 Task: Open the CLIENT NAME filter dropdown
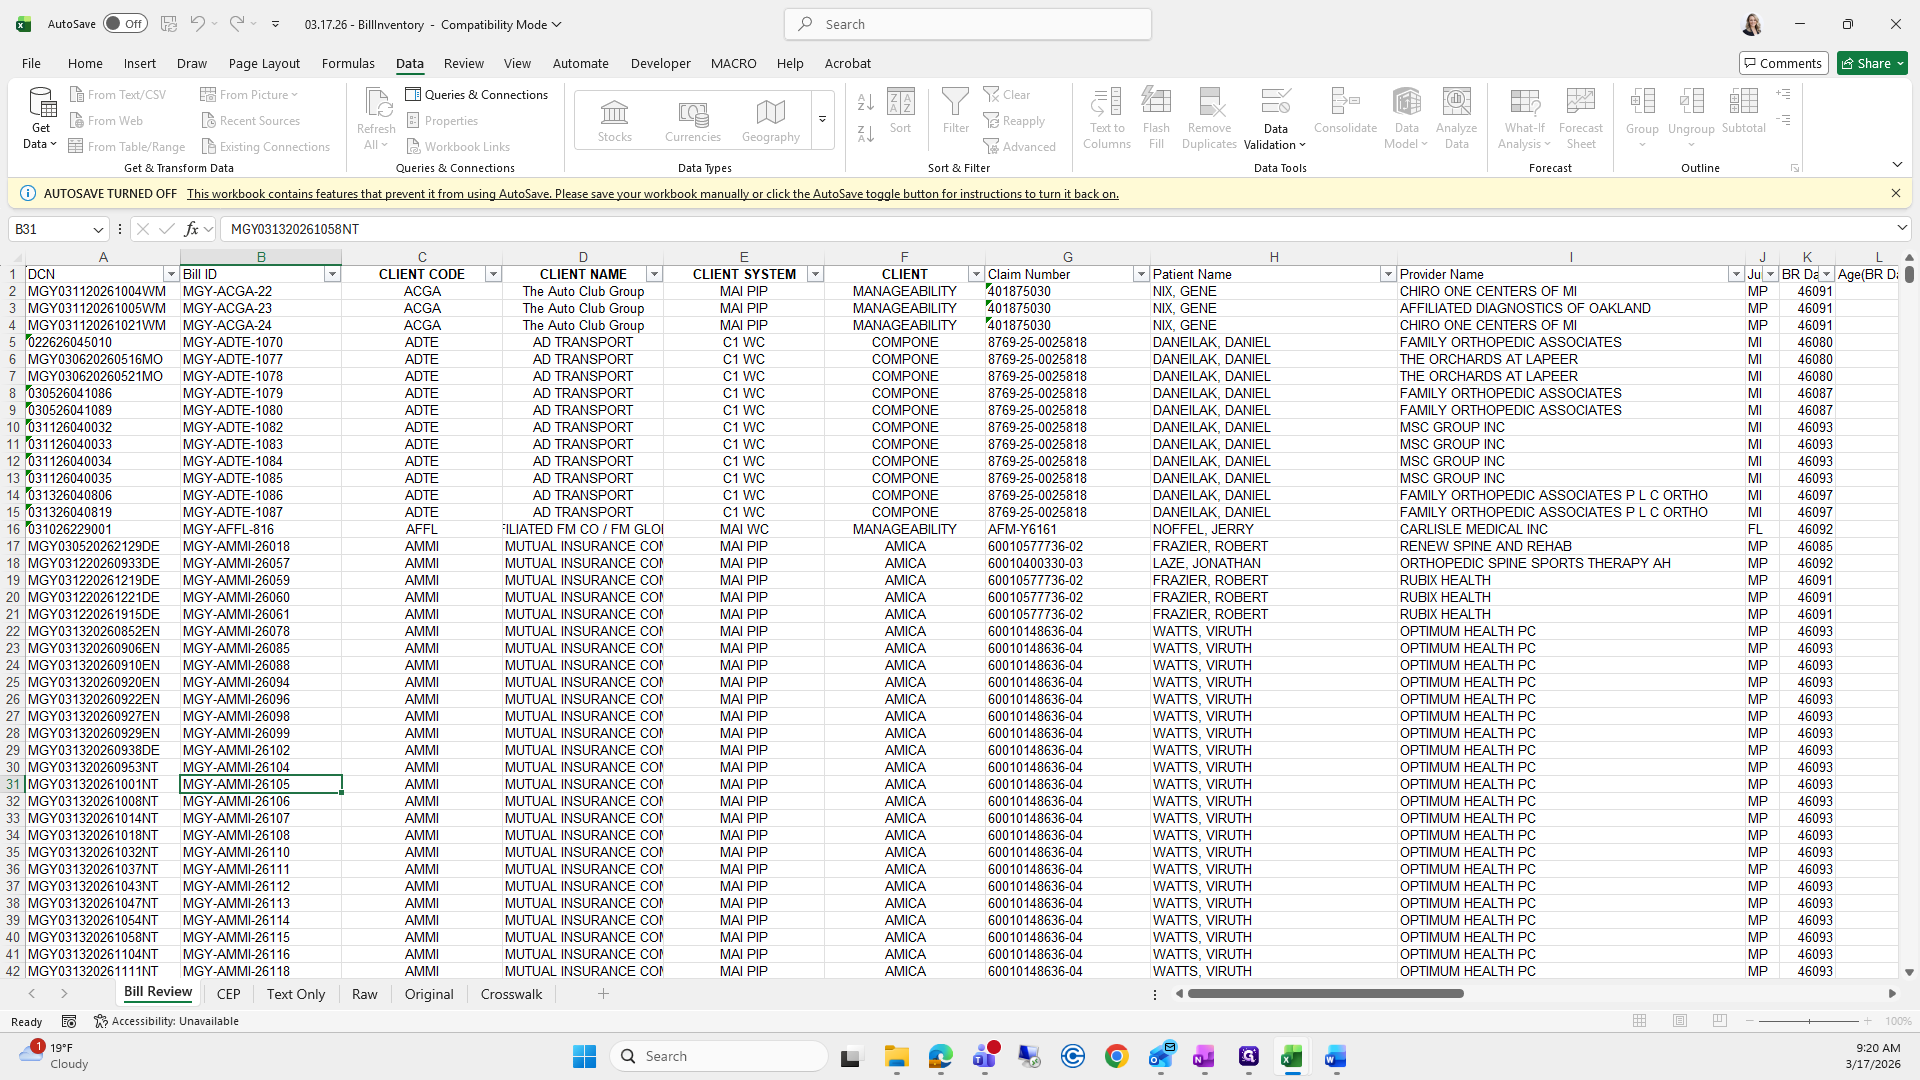pos(654,274)
